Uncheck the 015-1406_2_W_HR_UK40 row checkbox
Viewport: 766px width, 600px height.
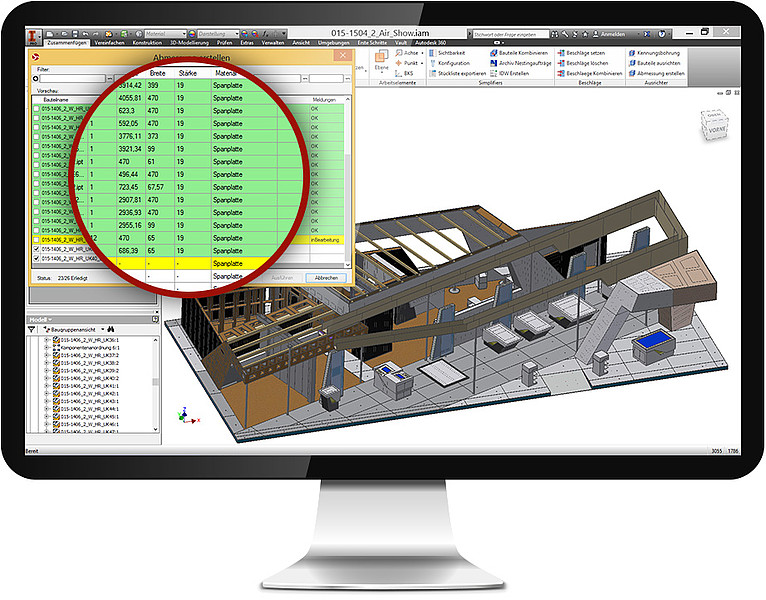(36, 258)
